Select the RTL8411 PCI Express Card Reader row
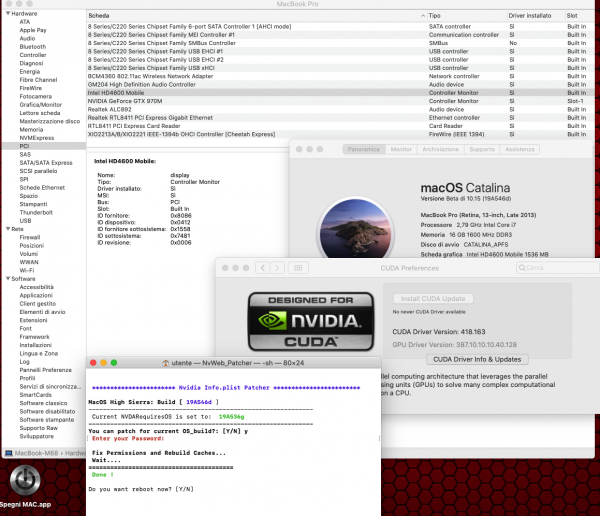600x516 pixels. [x=340, y=126]
